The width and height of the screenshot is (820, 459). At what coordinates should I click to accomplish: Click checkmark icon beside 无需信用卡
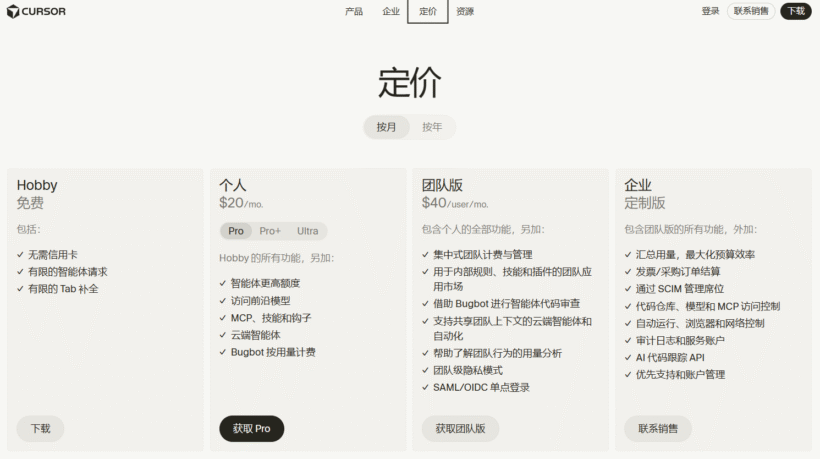[20, 255]
